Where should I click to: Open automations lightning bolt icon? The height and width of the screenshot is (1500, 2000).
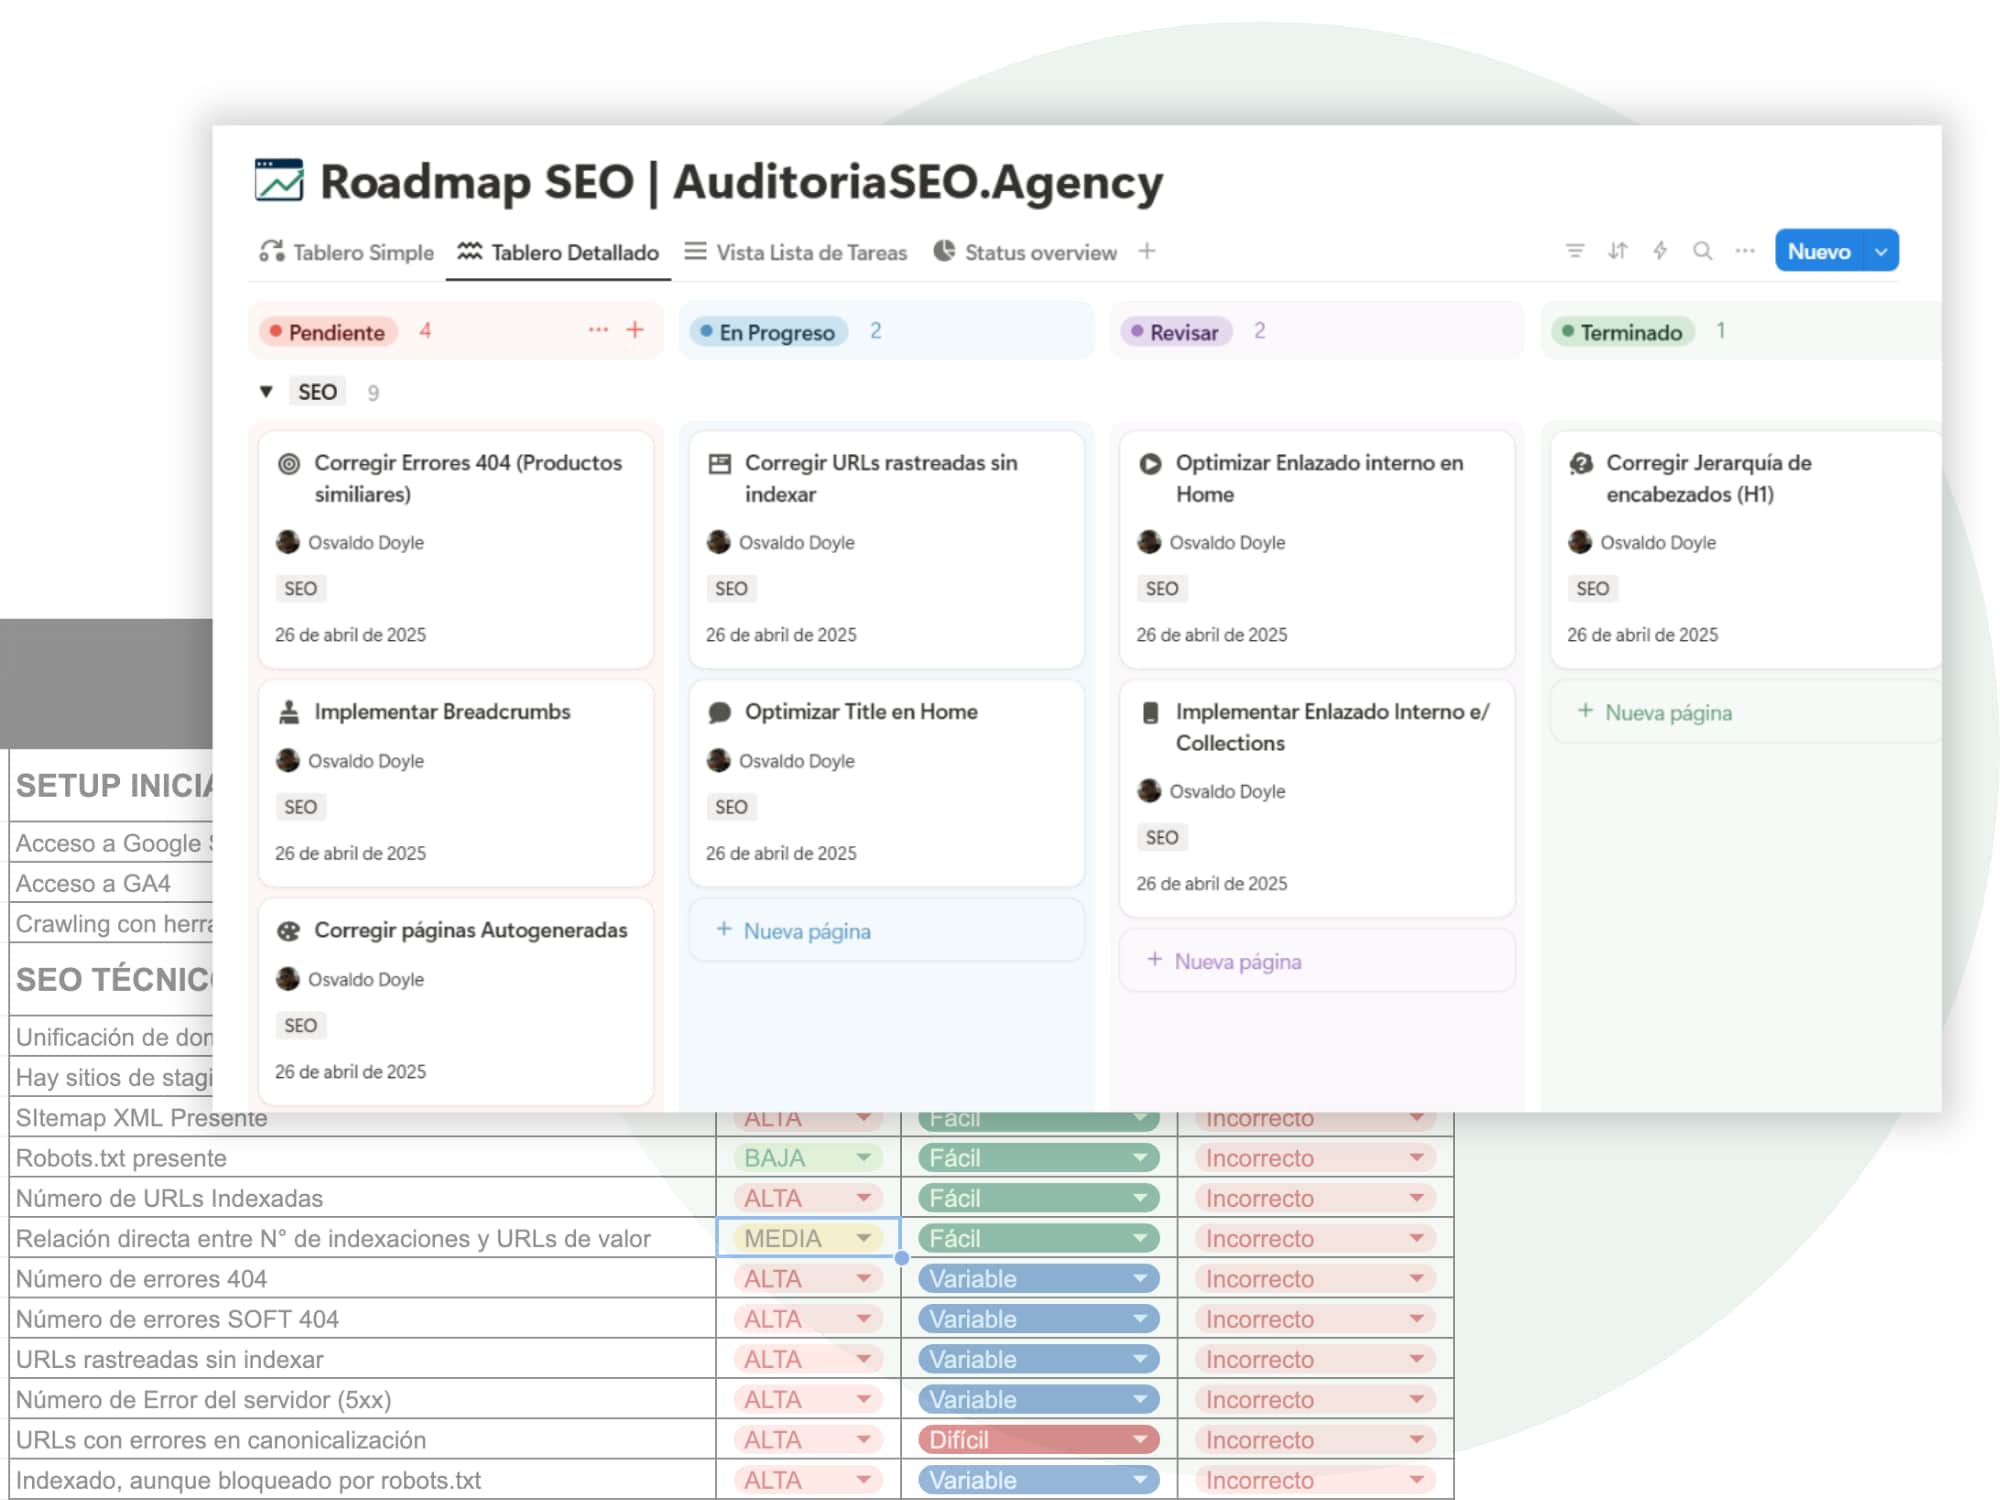(1660, 251)
